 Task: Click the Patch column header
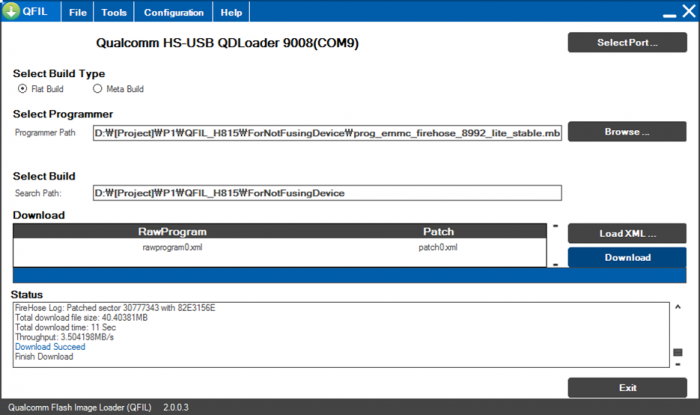pos(438,232)
